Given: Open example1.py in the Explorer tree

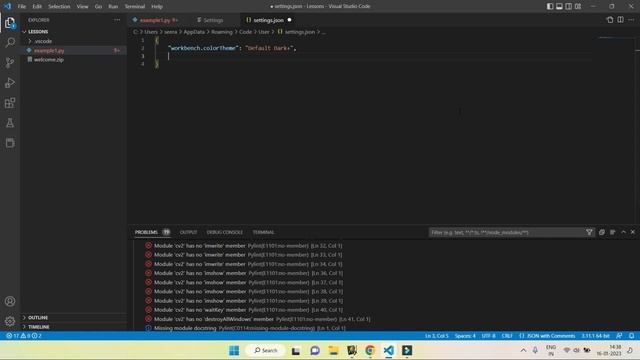Looking at the screenshot, I should click(x=49, y=51).
